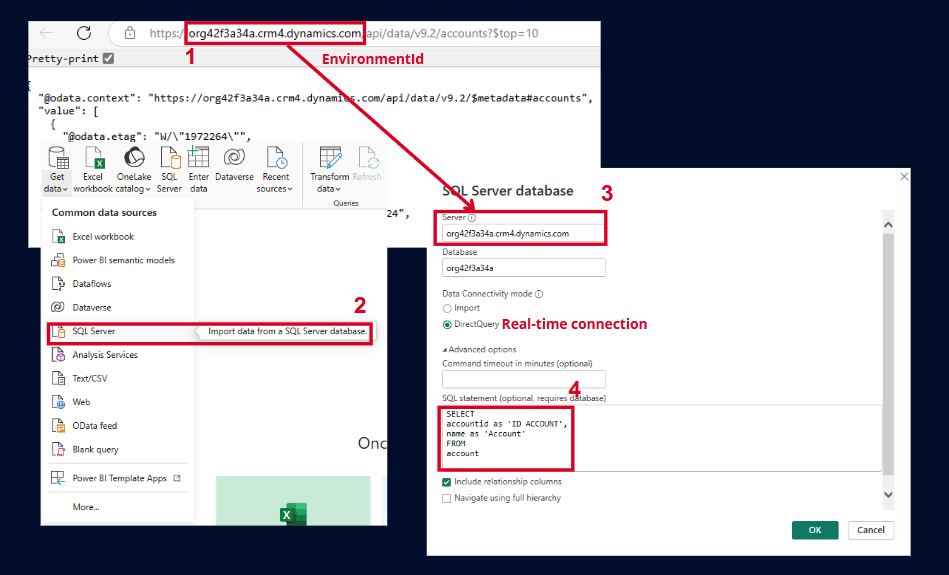This screenshot has height=575, width=949.
Task: Expand Transform data dropdown arrow
Action: pos(338,189)
